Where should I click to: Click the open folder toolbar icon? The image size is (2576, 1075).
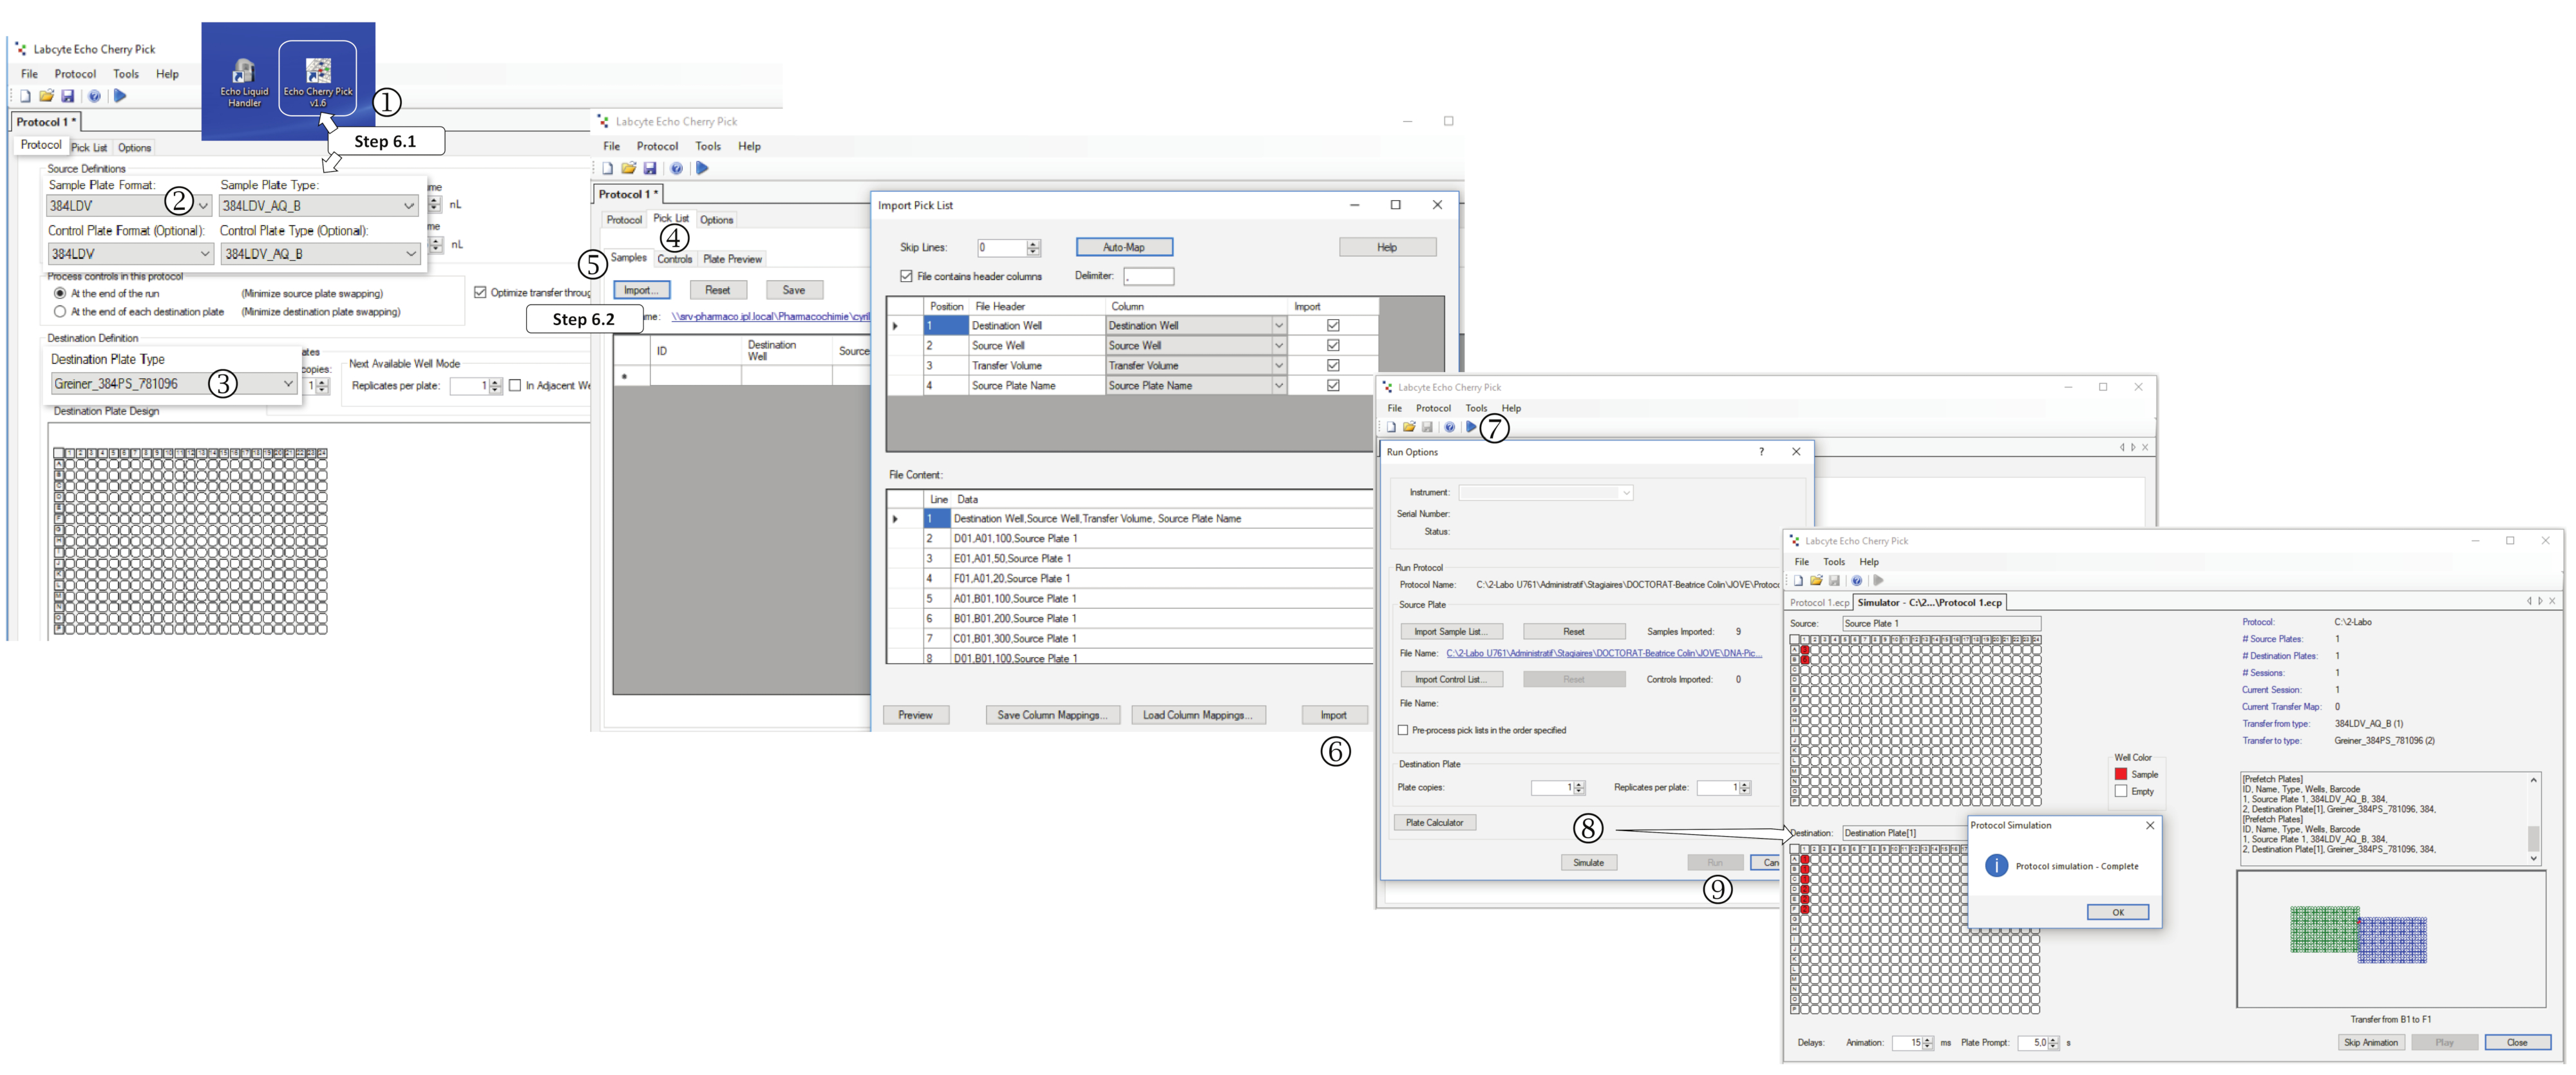click(46, 96)
